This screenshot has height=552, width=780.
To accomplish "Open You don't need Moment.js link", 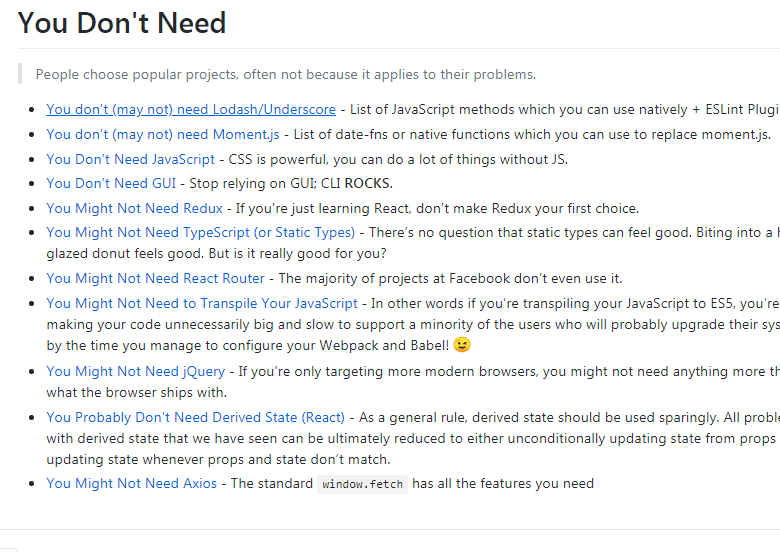I will (163, 134).
